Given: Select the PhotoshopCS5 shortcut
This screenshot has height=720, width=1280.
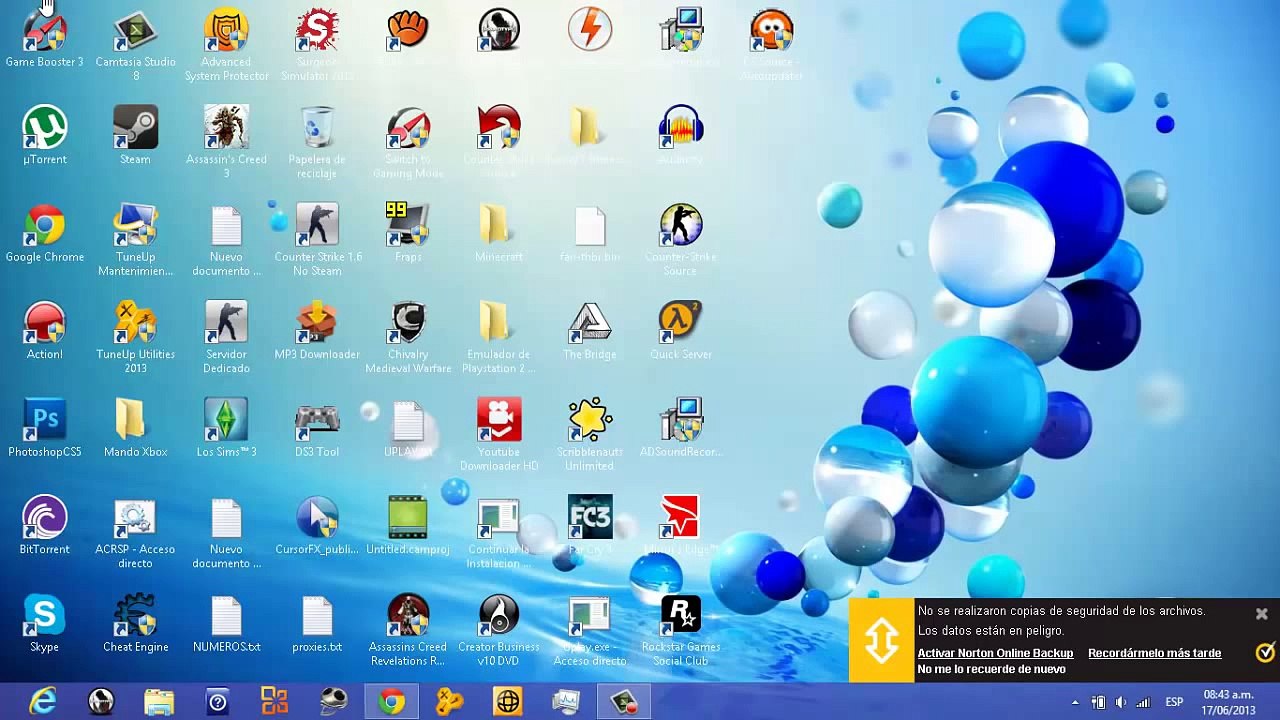Looking at the screenshot, I should (45, 428).
